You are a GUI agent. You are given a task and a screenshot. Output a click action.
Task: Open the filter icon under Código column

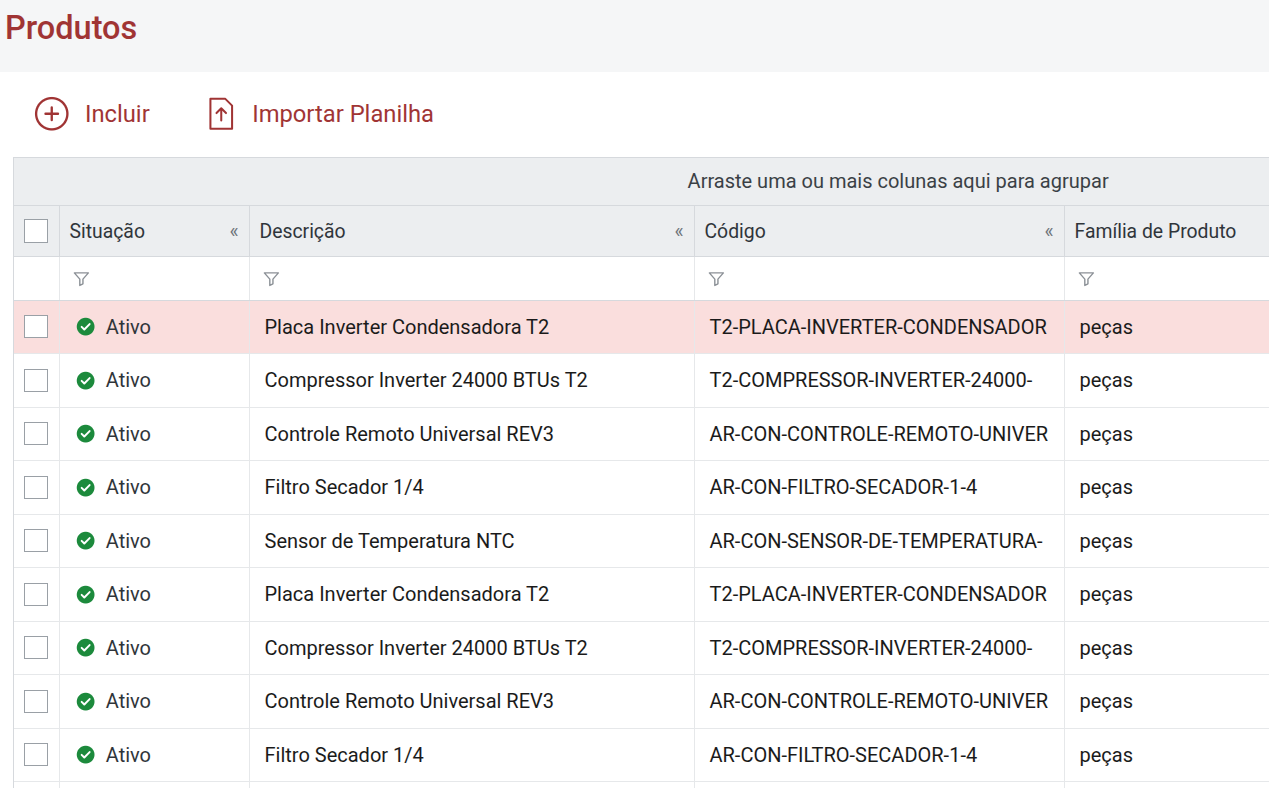click(716, 279)
